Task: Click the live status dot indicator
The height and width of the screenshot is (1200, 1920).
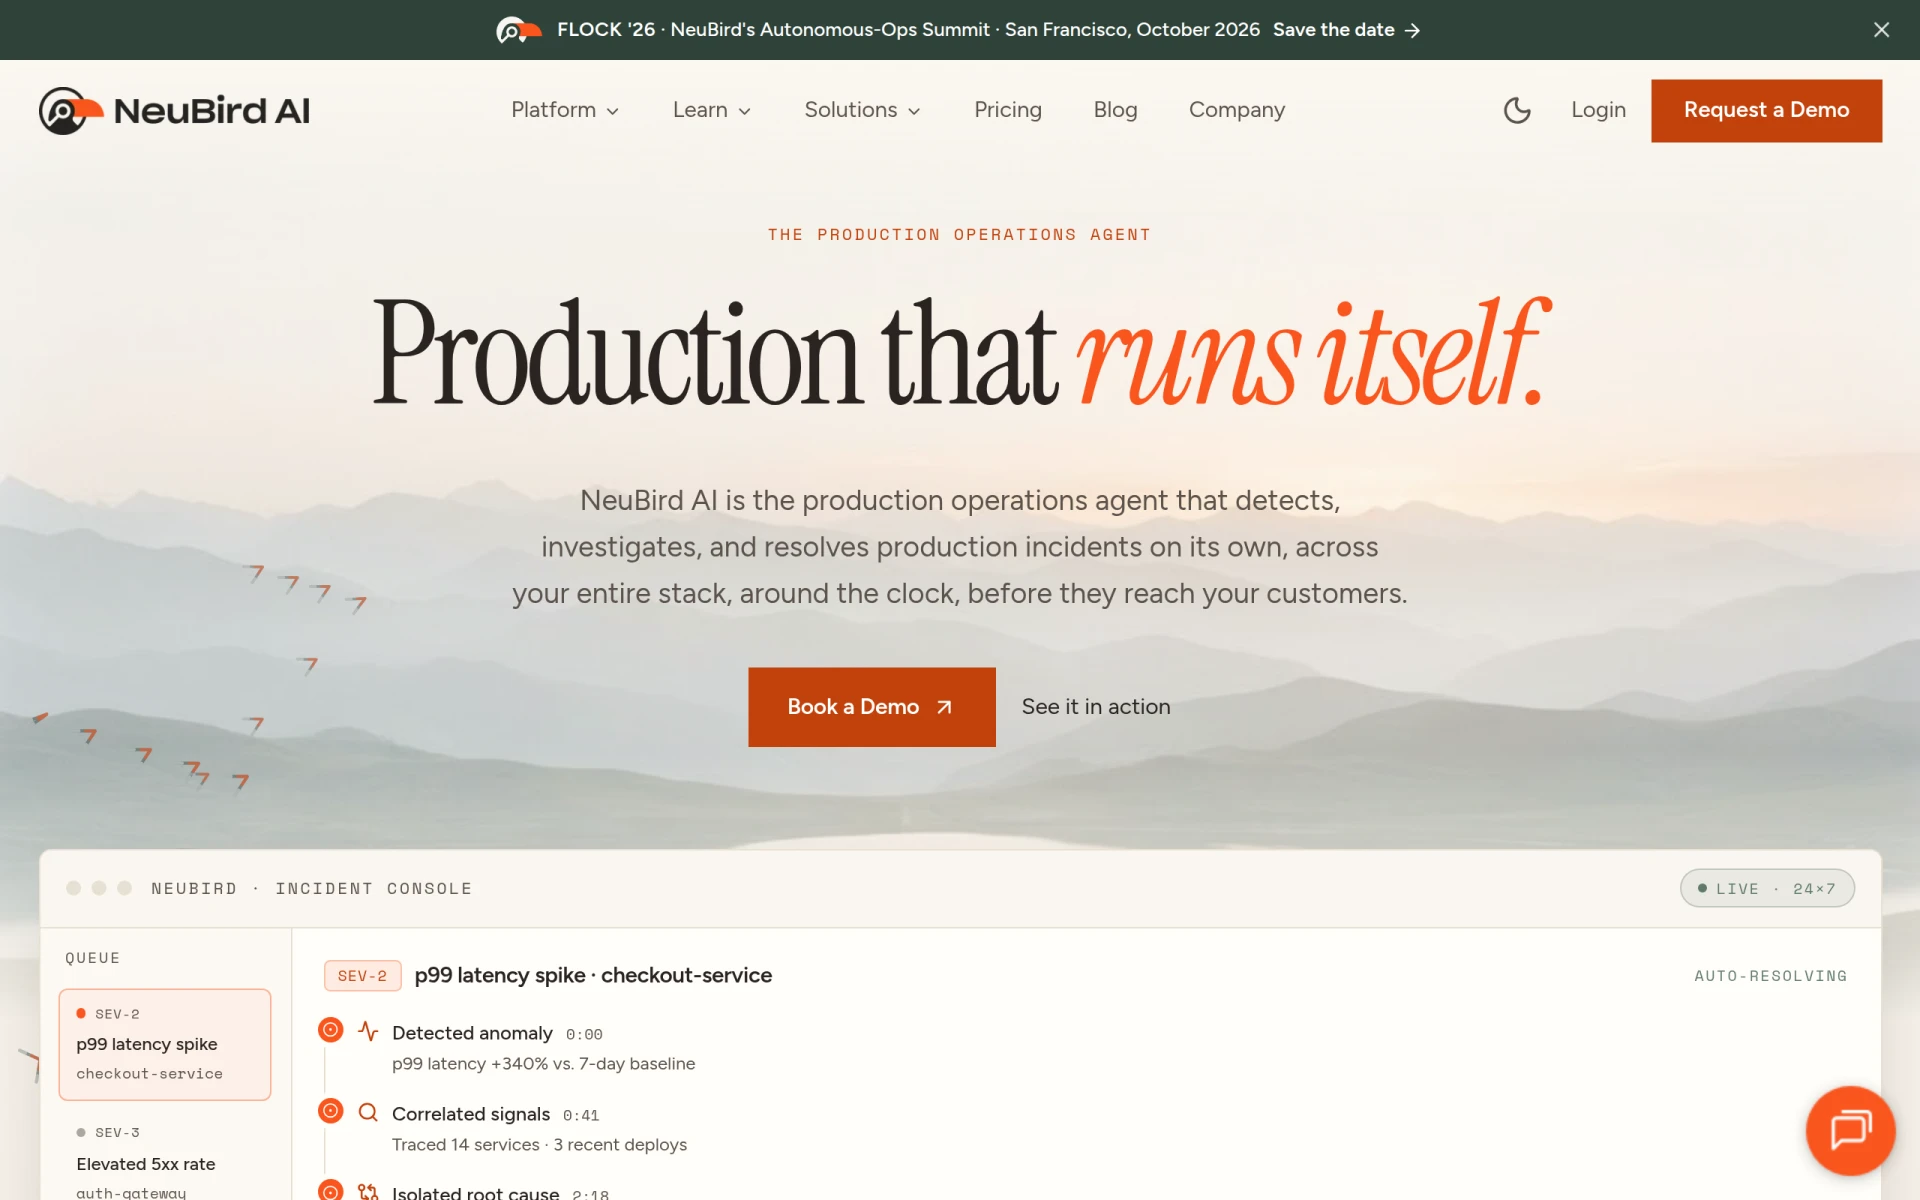Action: pos(1702,888)
